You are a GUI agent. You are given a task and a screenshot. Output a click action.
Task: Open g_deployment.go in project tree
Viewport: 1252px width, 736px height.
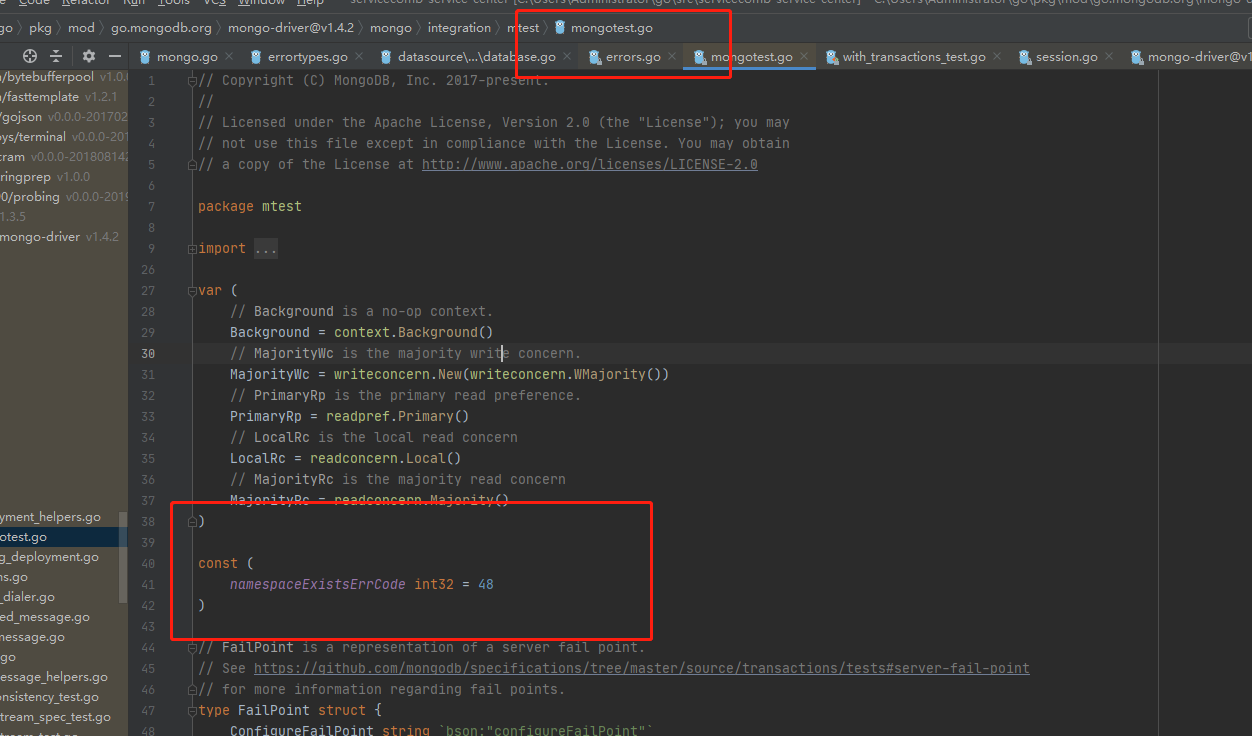tap(50, 557)
